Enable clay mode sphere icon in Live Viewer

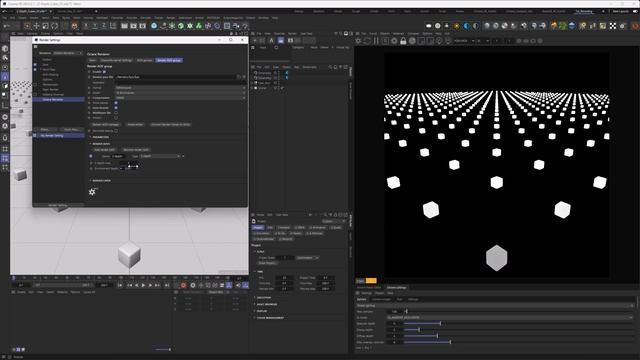tap(412, 41)
